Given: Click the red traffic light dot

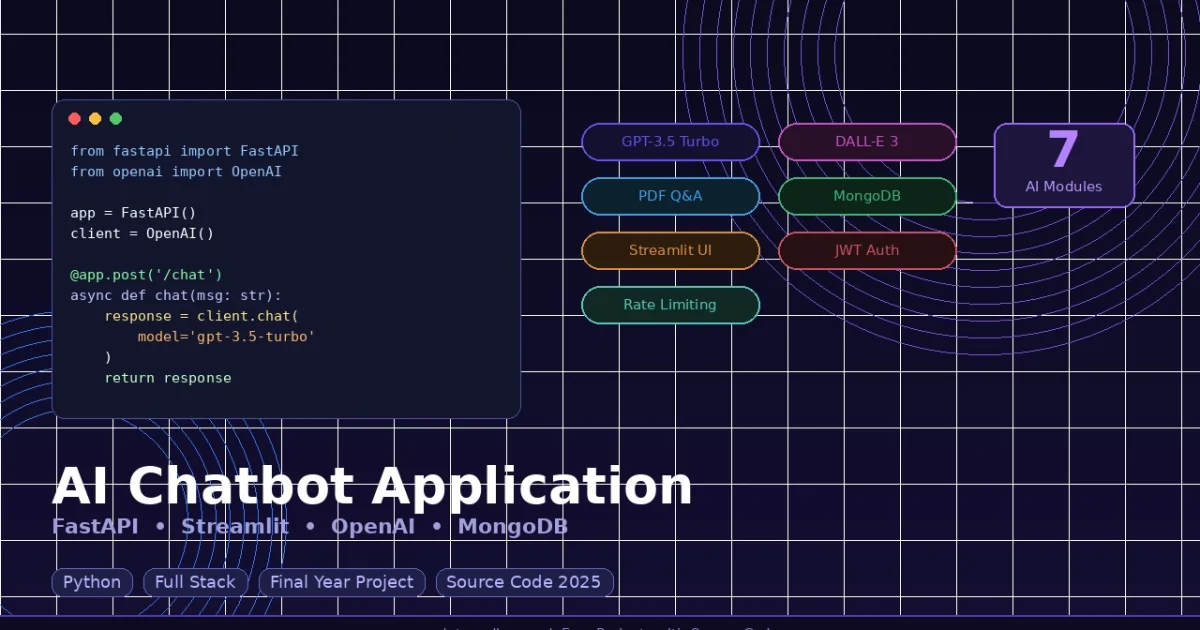Looking at the screenshot, I should click(x=75, y=118).
